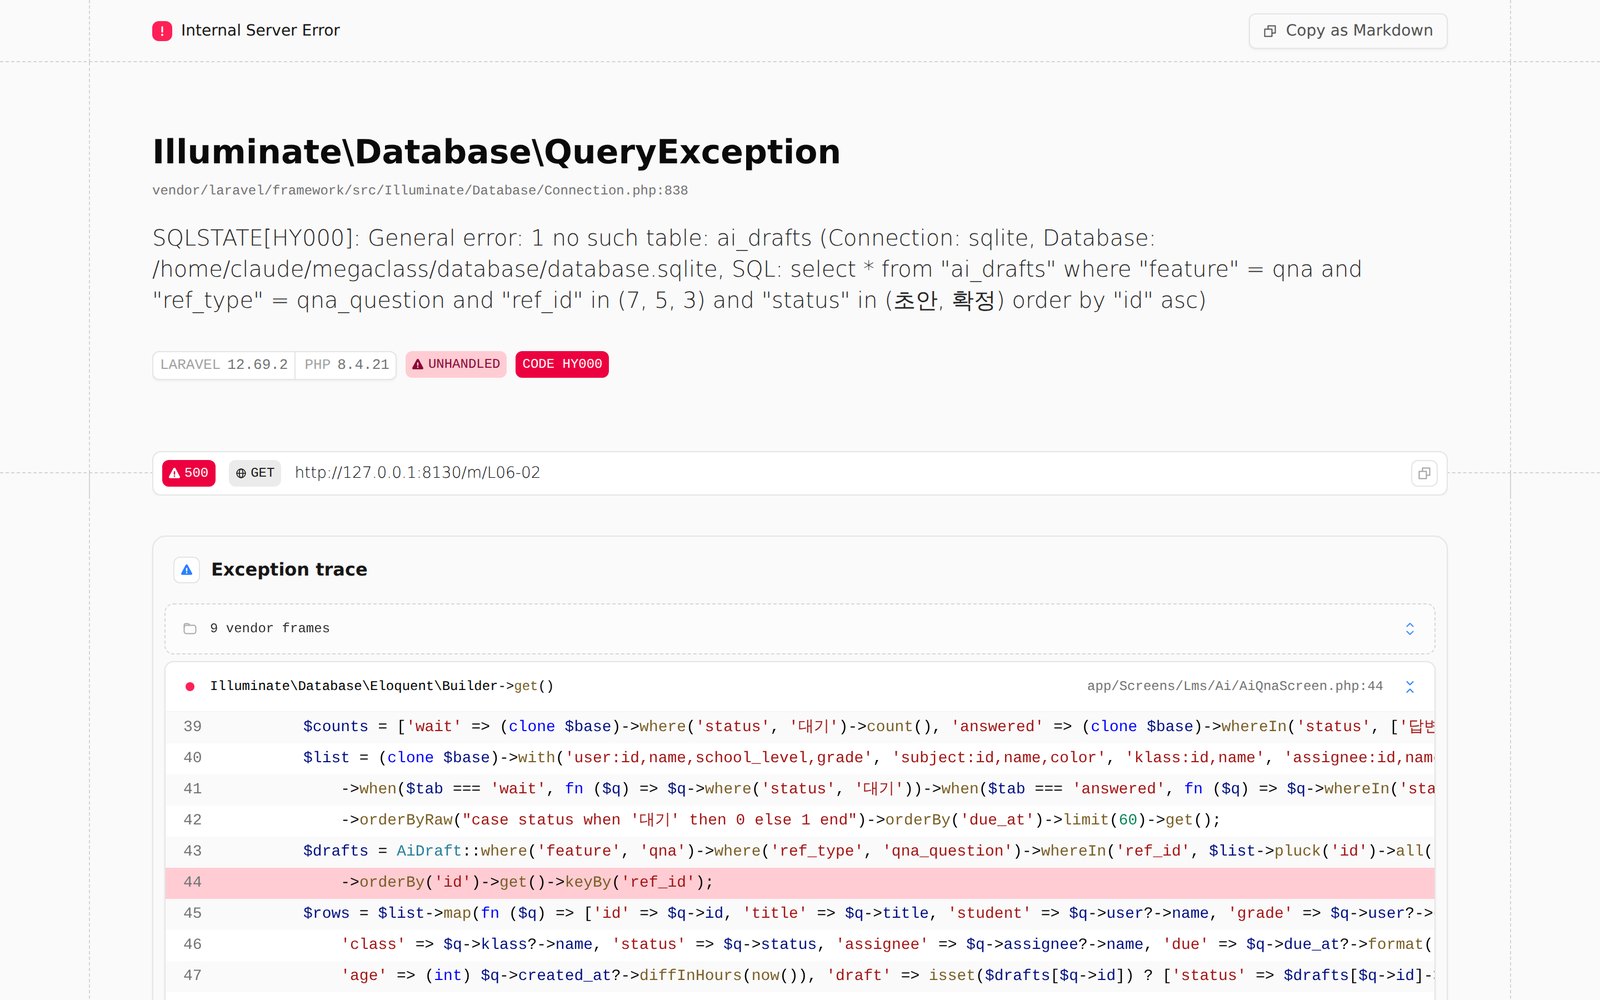1600x1000 pixels.
Task: Click the LARAVEL 12.69.2 version label
Action: coord(224,365)
